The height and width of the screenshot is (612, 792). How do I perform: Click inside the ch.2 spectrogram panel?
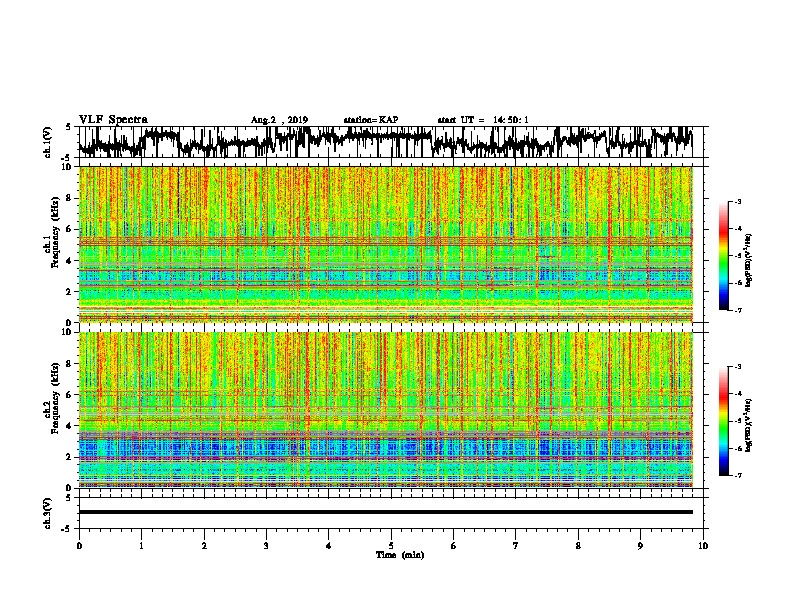(385, 410)
